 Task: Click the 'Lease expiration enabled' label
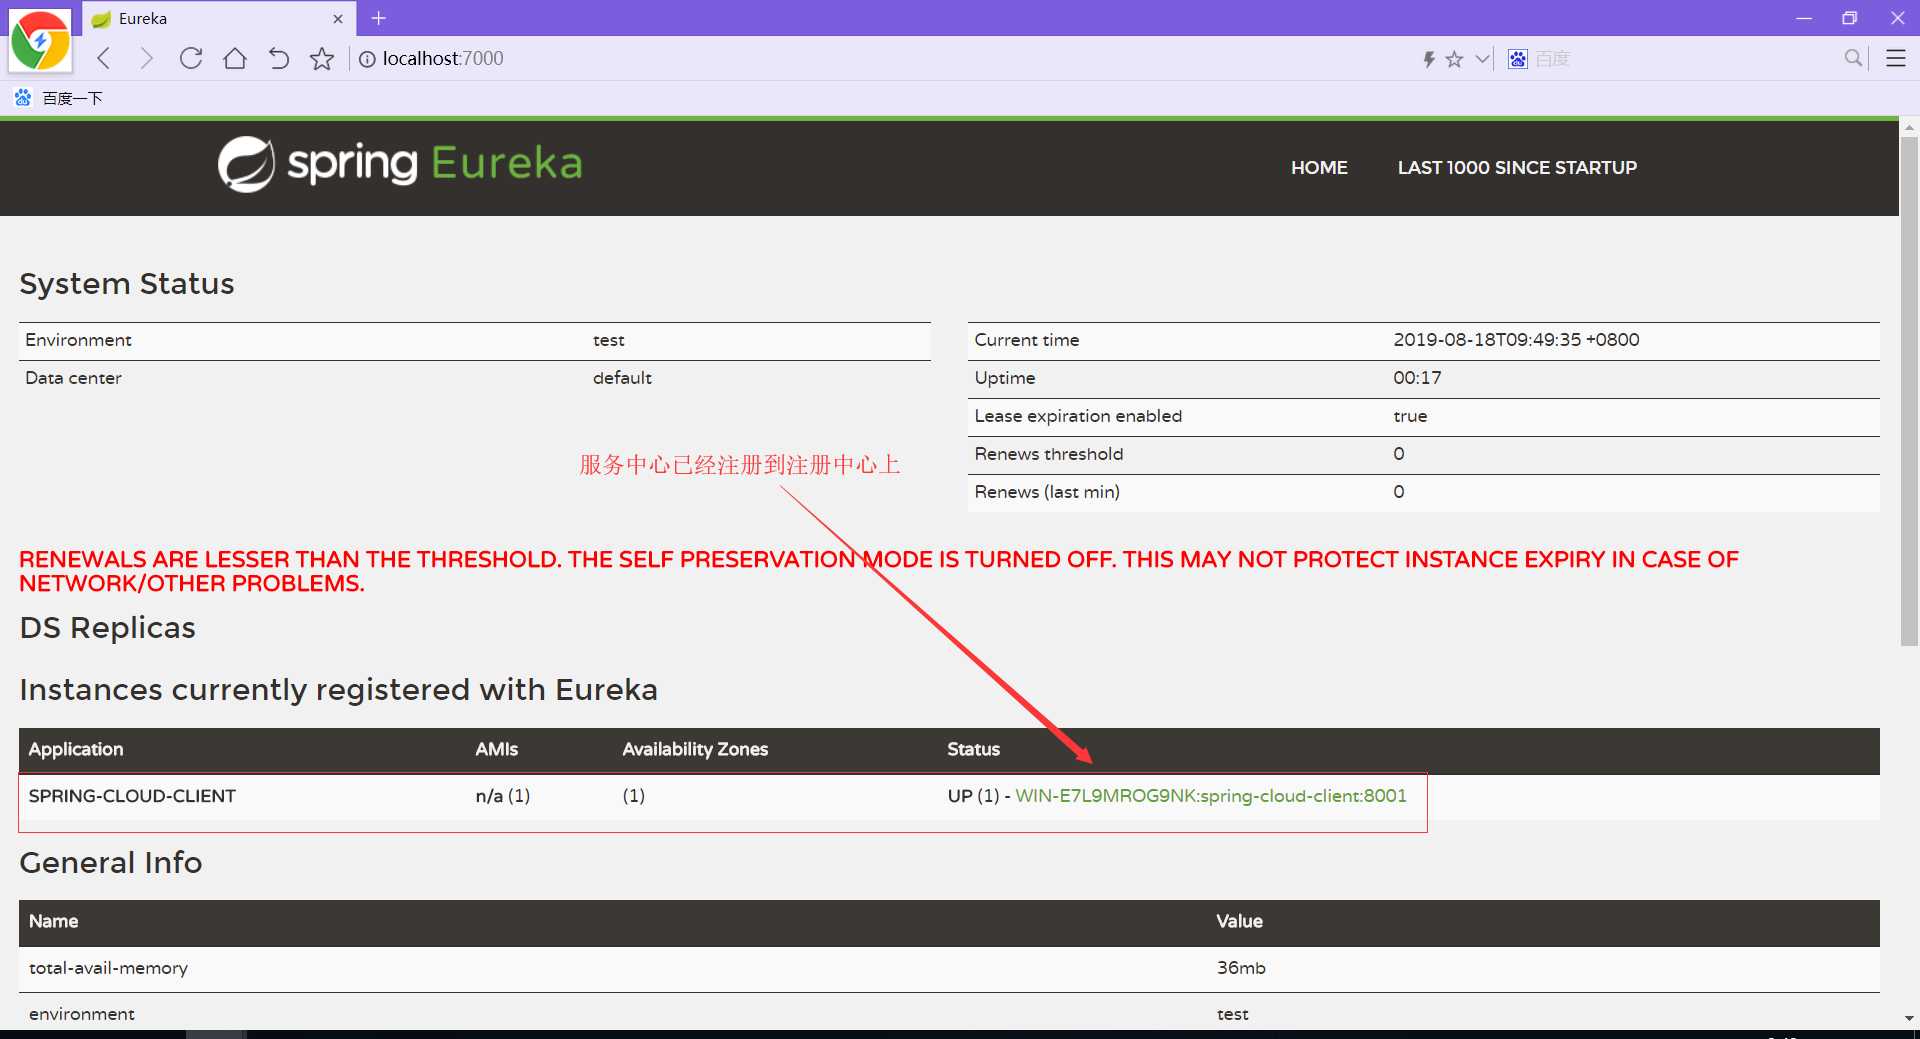(x=1078, y=416)
